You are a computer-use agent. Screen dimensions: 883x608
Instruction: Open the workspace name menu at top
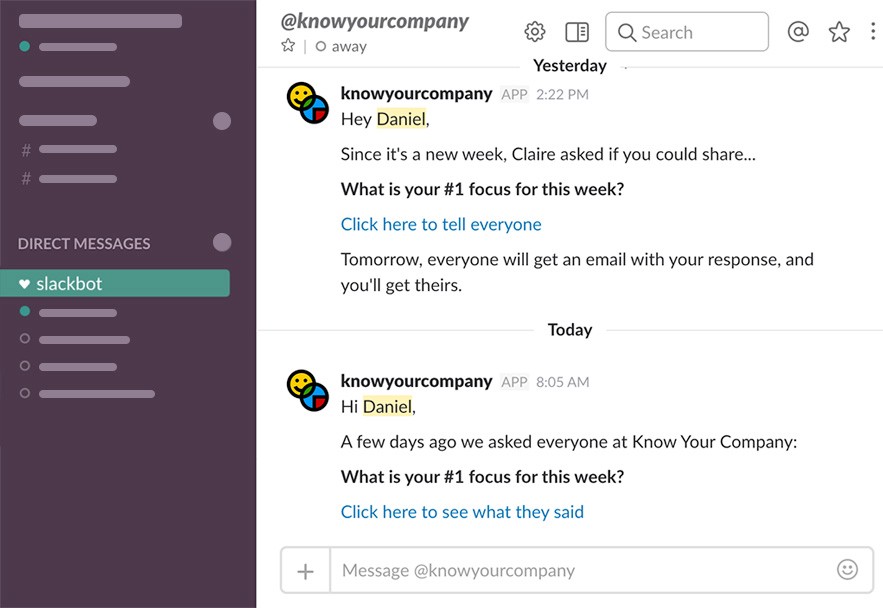click(100, 21)
